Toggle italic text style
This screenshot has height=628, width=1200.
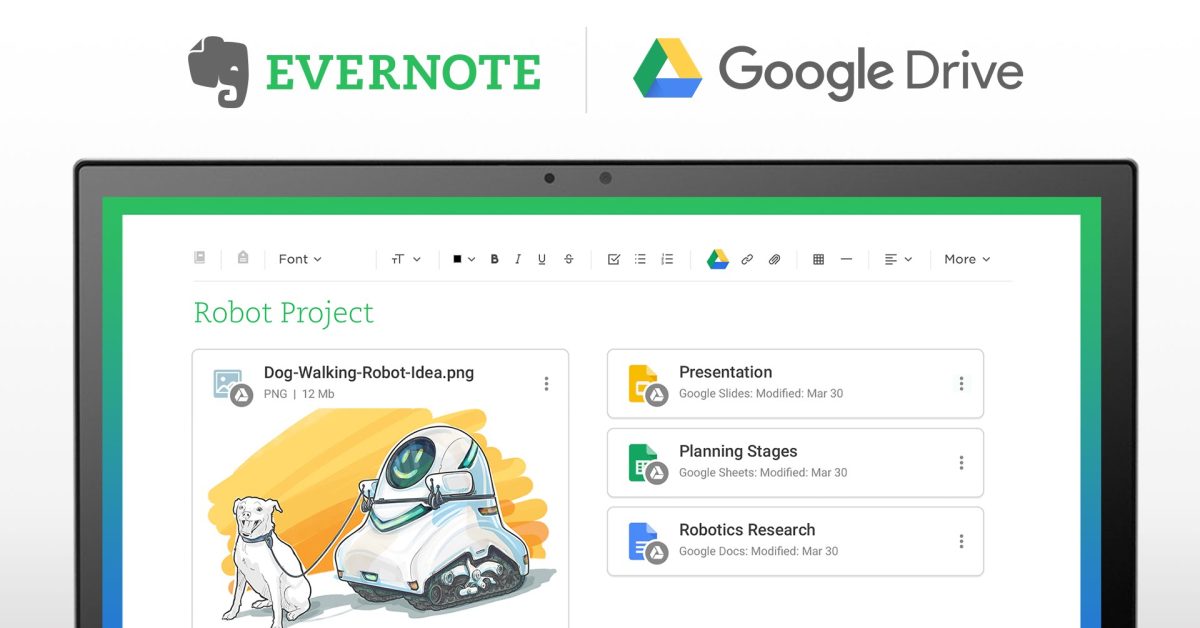click(x=517, y=259)
